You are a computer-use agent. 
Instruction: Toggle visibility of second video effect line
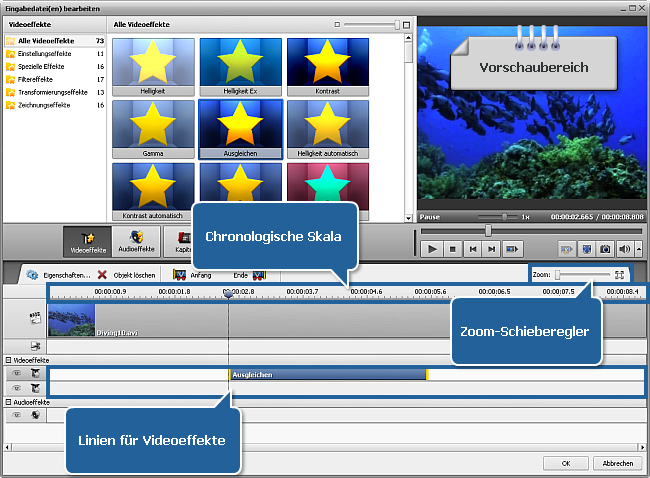coord(17,388)
